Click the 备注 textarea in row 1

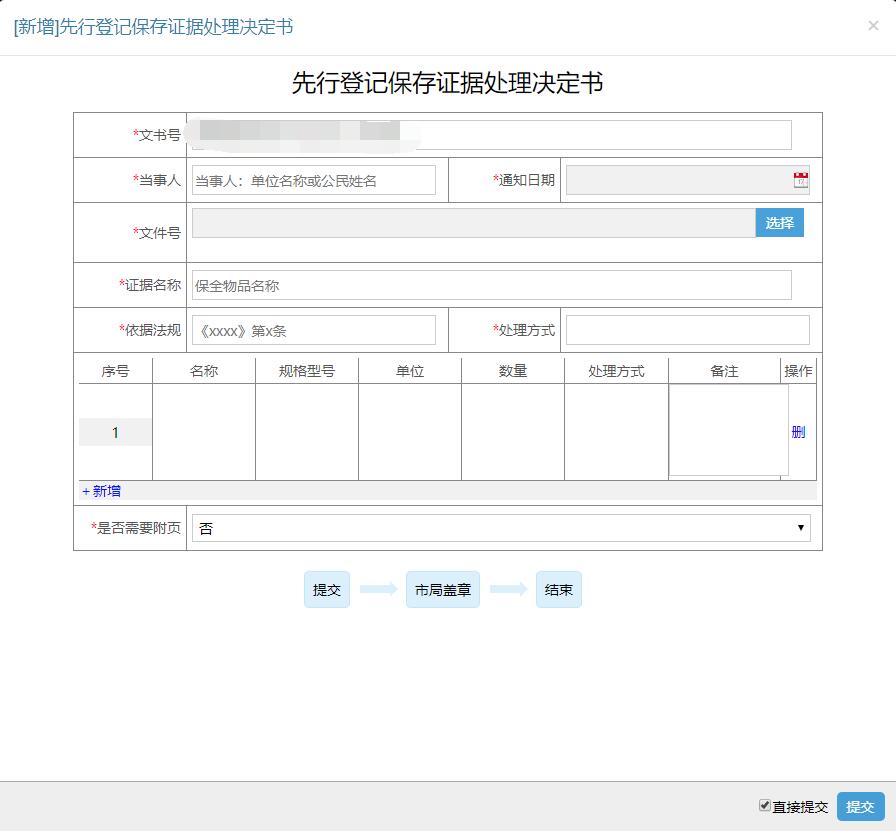click(x=729, y=430)
